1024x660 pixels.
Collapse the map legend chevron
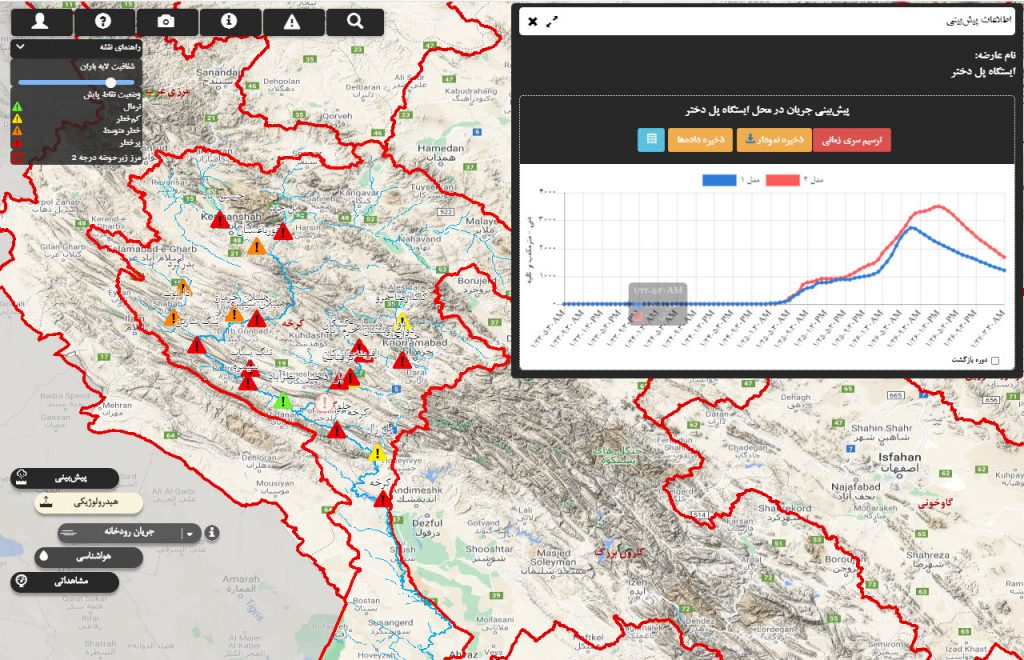20,47
